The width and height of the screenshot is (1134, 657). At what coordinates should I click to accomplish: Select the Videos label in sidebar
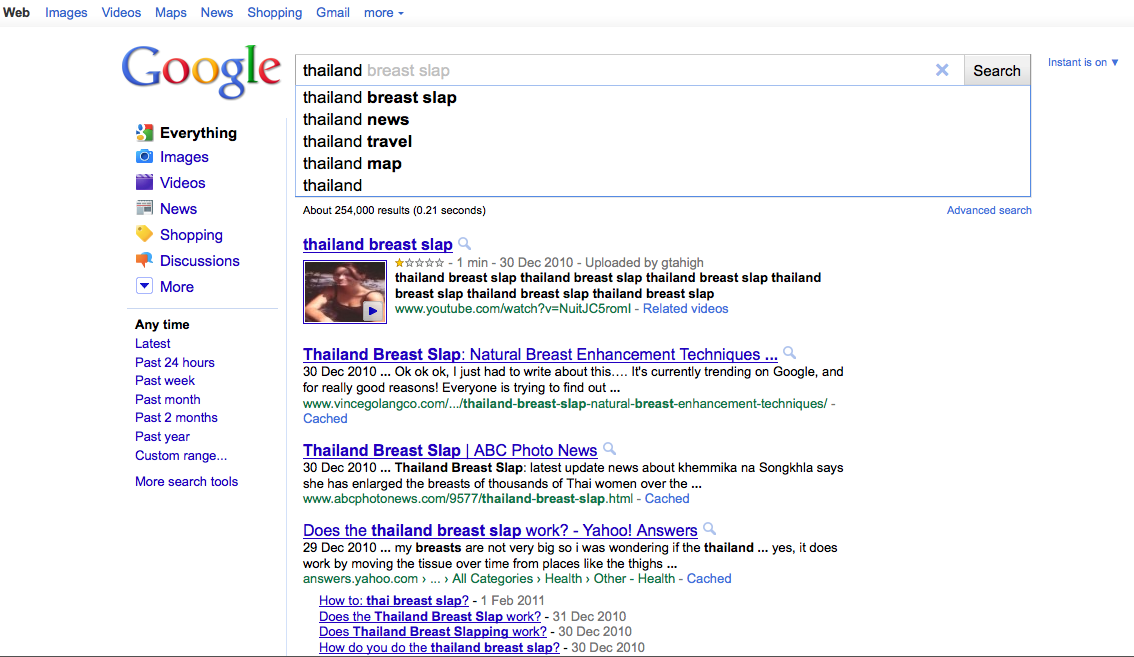tap(182, 183)
